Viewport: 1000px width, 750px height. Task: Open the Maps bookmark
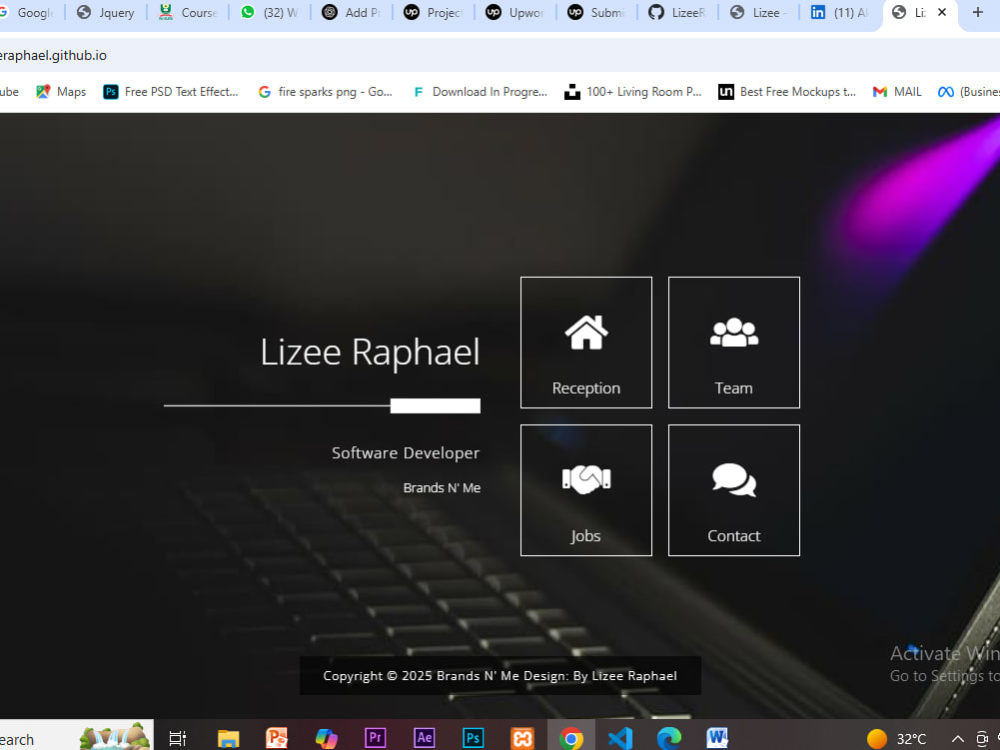point(61,92)
